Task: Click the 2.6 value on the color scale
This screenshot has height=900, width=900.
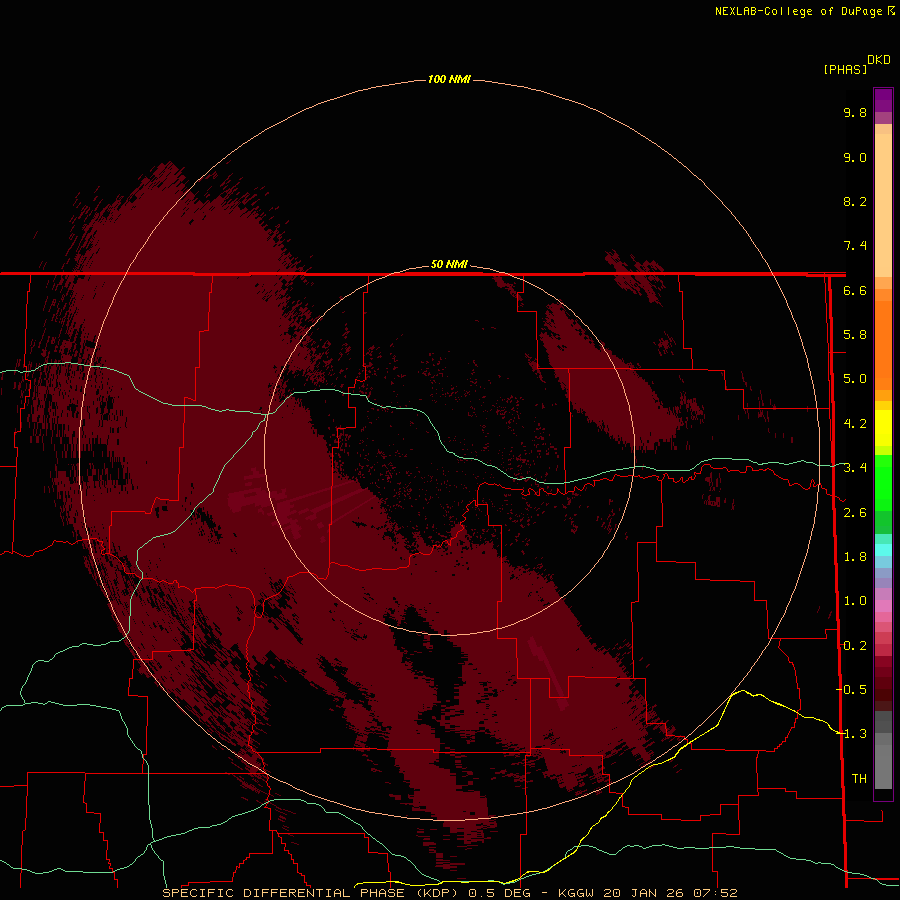Action: [x=855, y=512]
